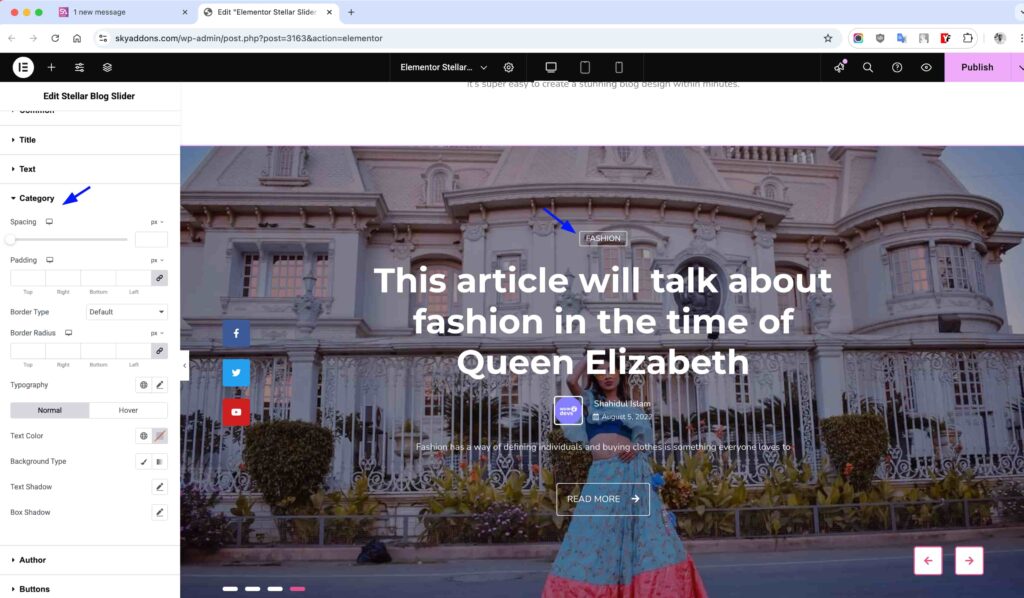
Task: Choose gradient Background Type
Action: pyautogui.click(x=159, y=462)
